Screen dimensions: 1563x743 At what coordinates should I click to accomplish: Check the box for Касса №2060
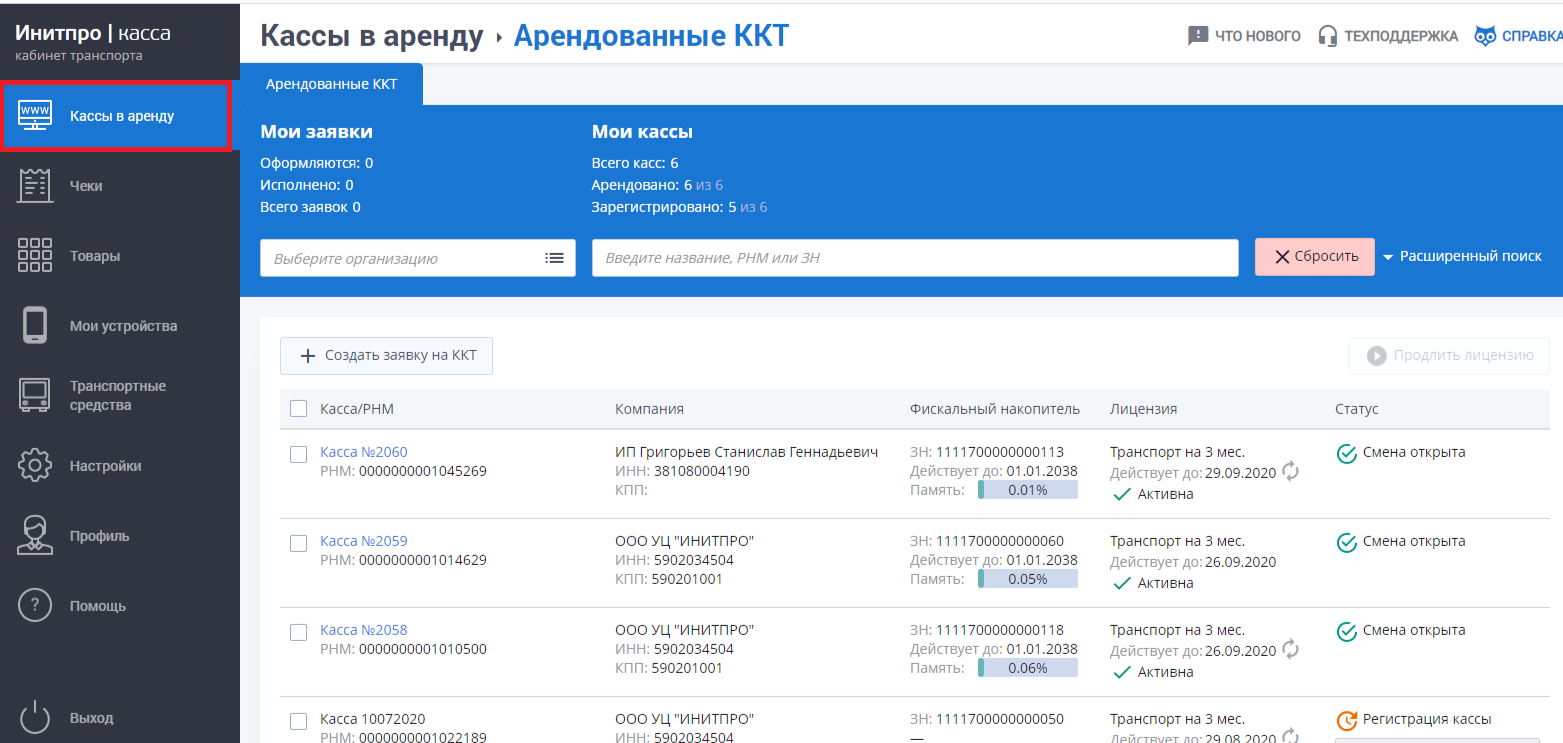298,454
